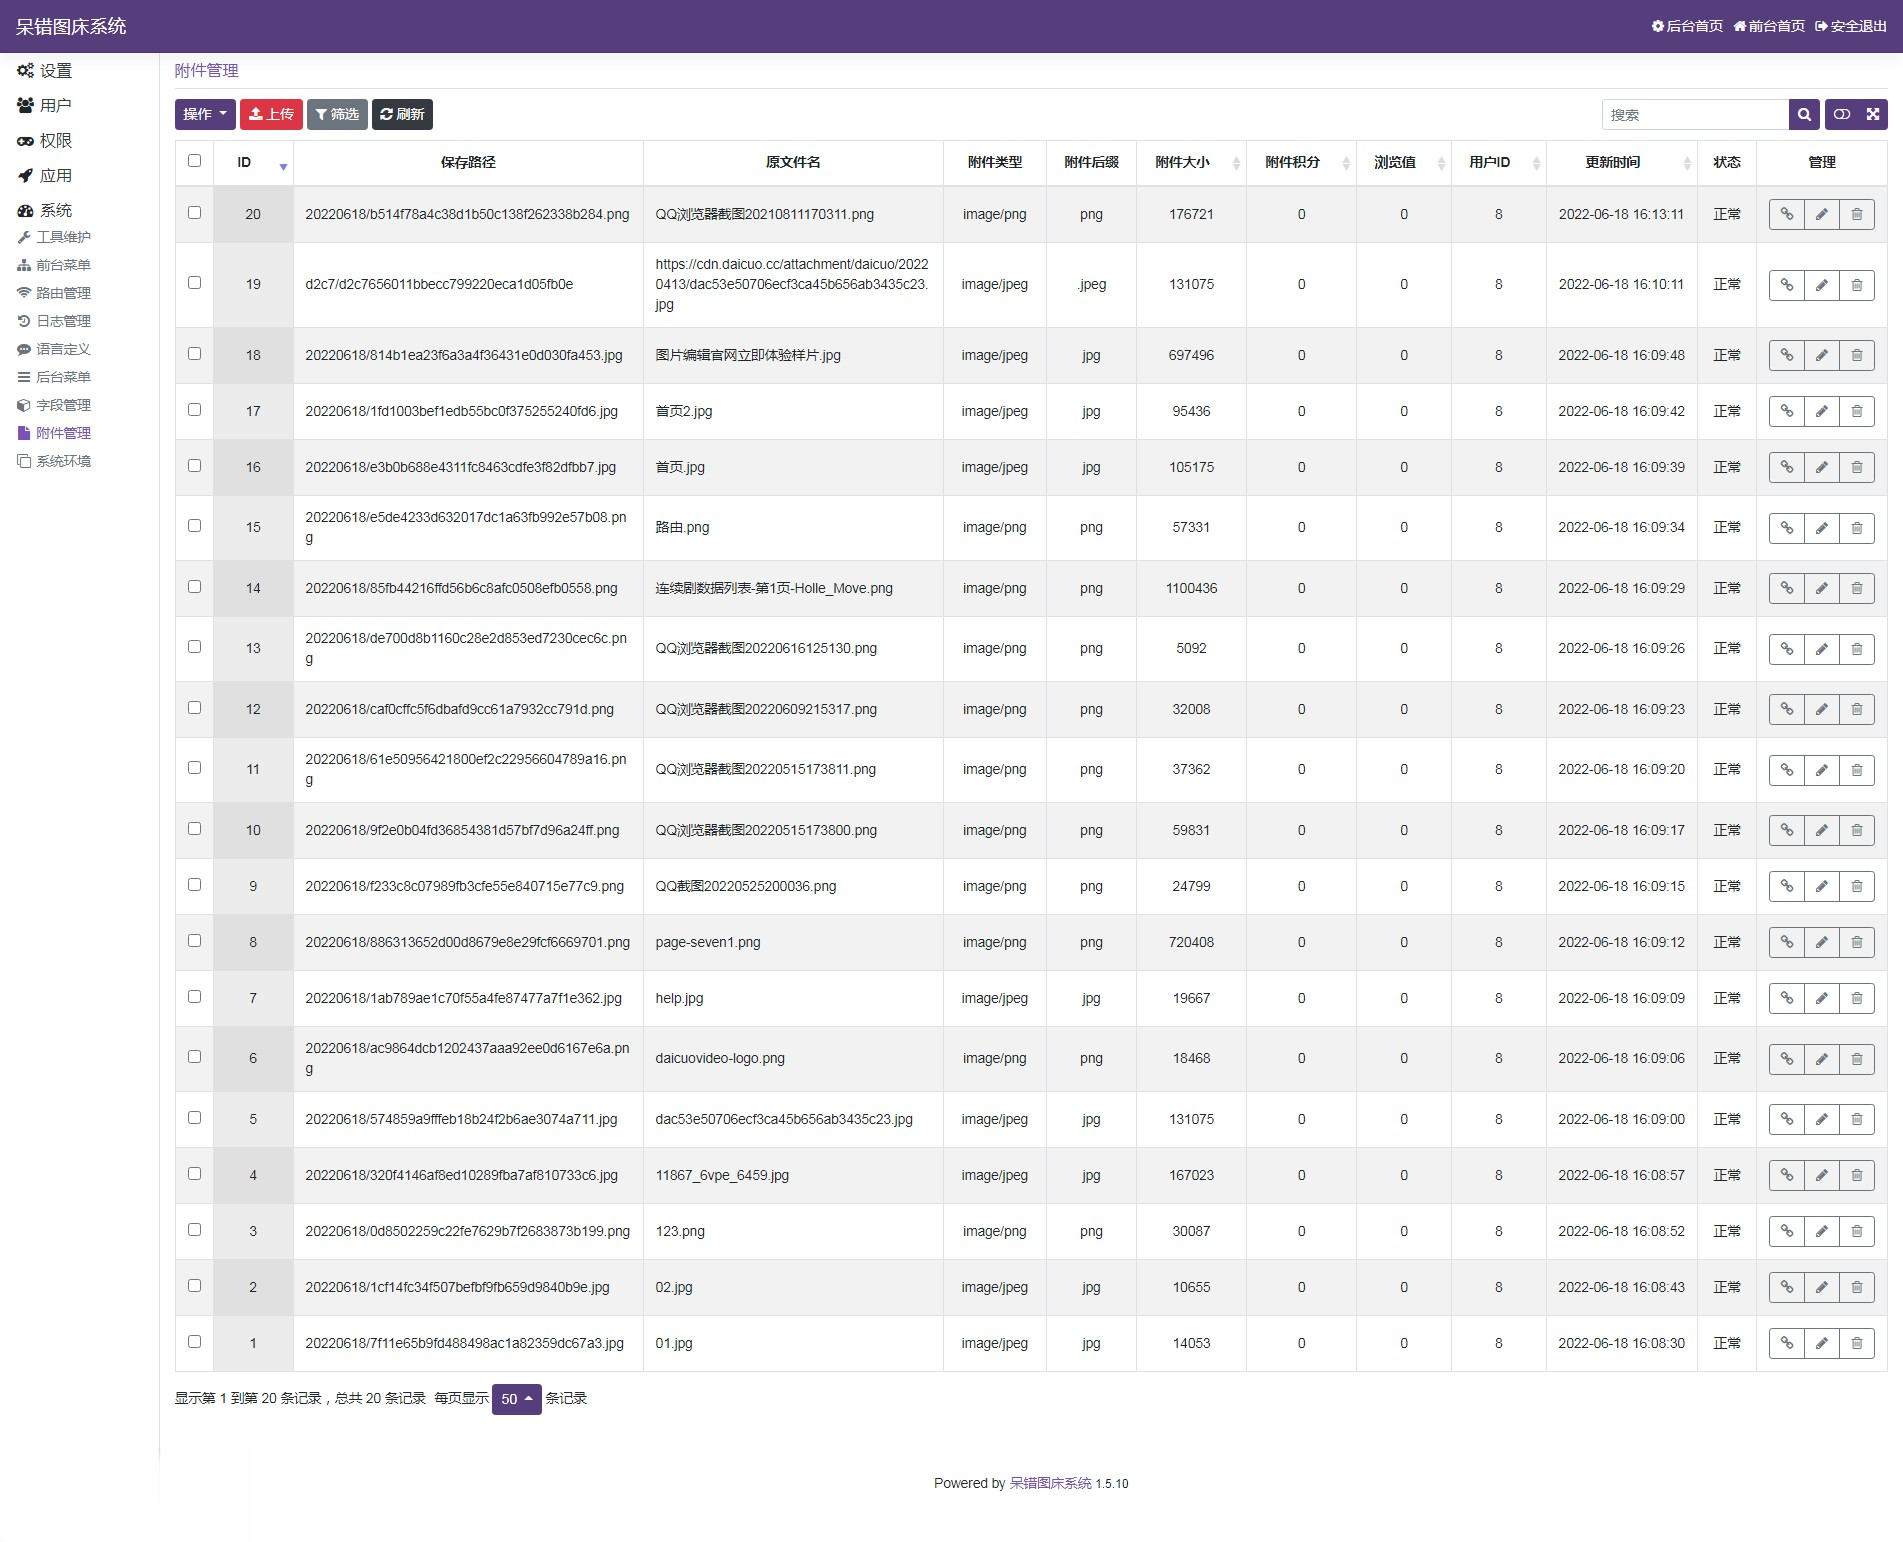Delete attachment ID 14 via trash icon
Screen dimensions: 1903x1542
[1856, 588]
